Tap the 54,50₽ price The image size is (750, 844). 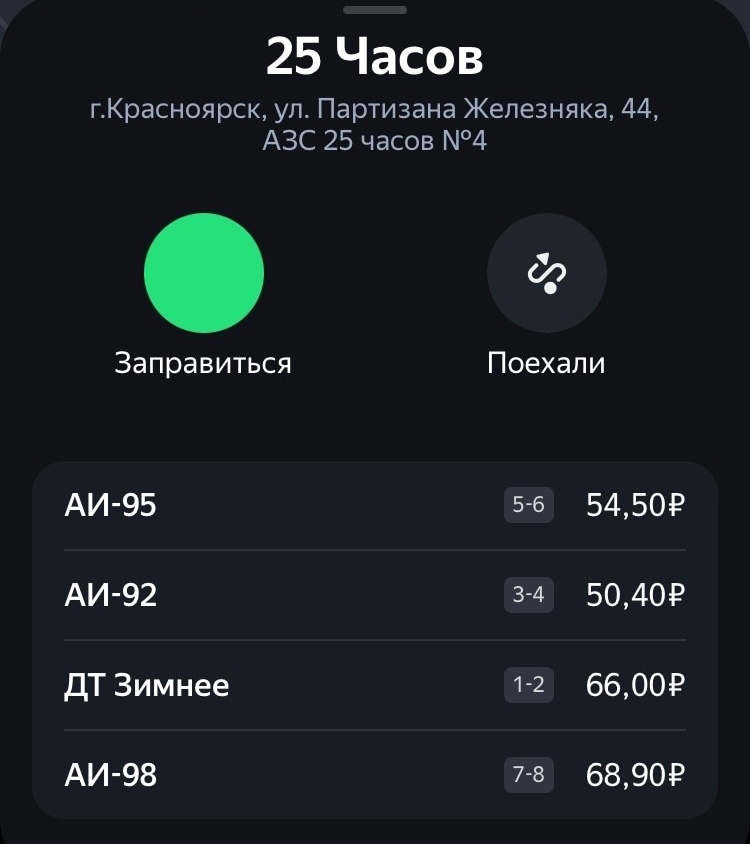635,505
